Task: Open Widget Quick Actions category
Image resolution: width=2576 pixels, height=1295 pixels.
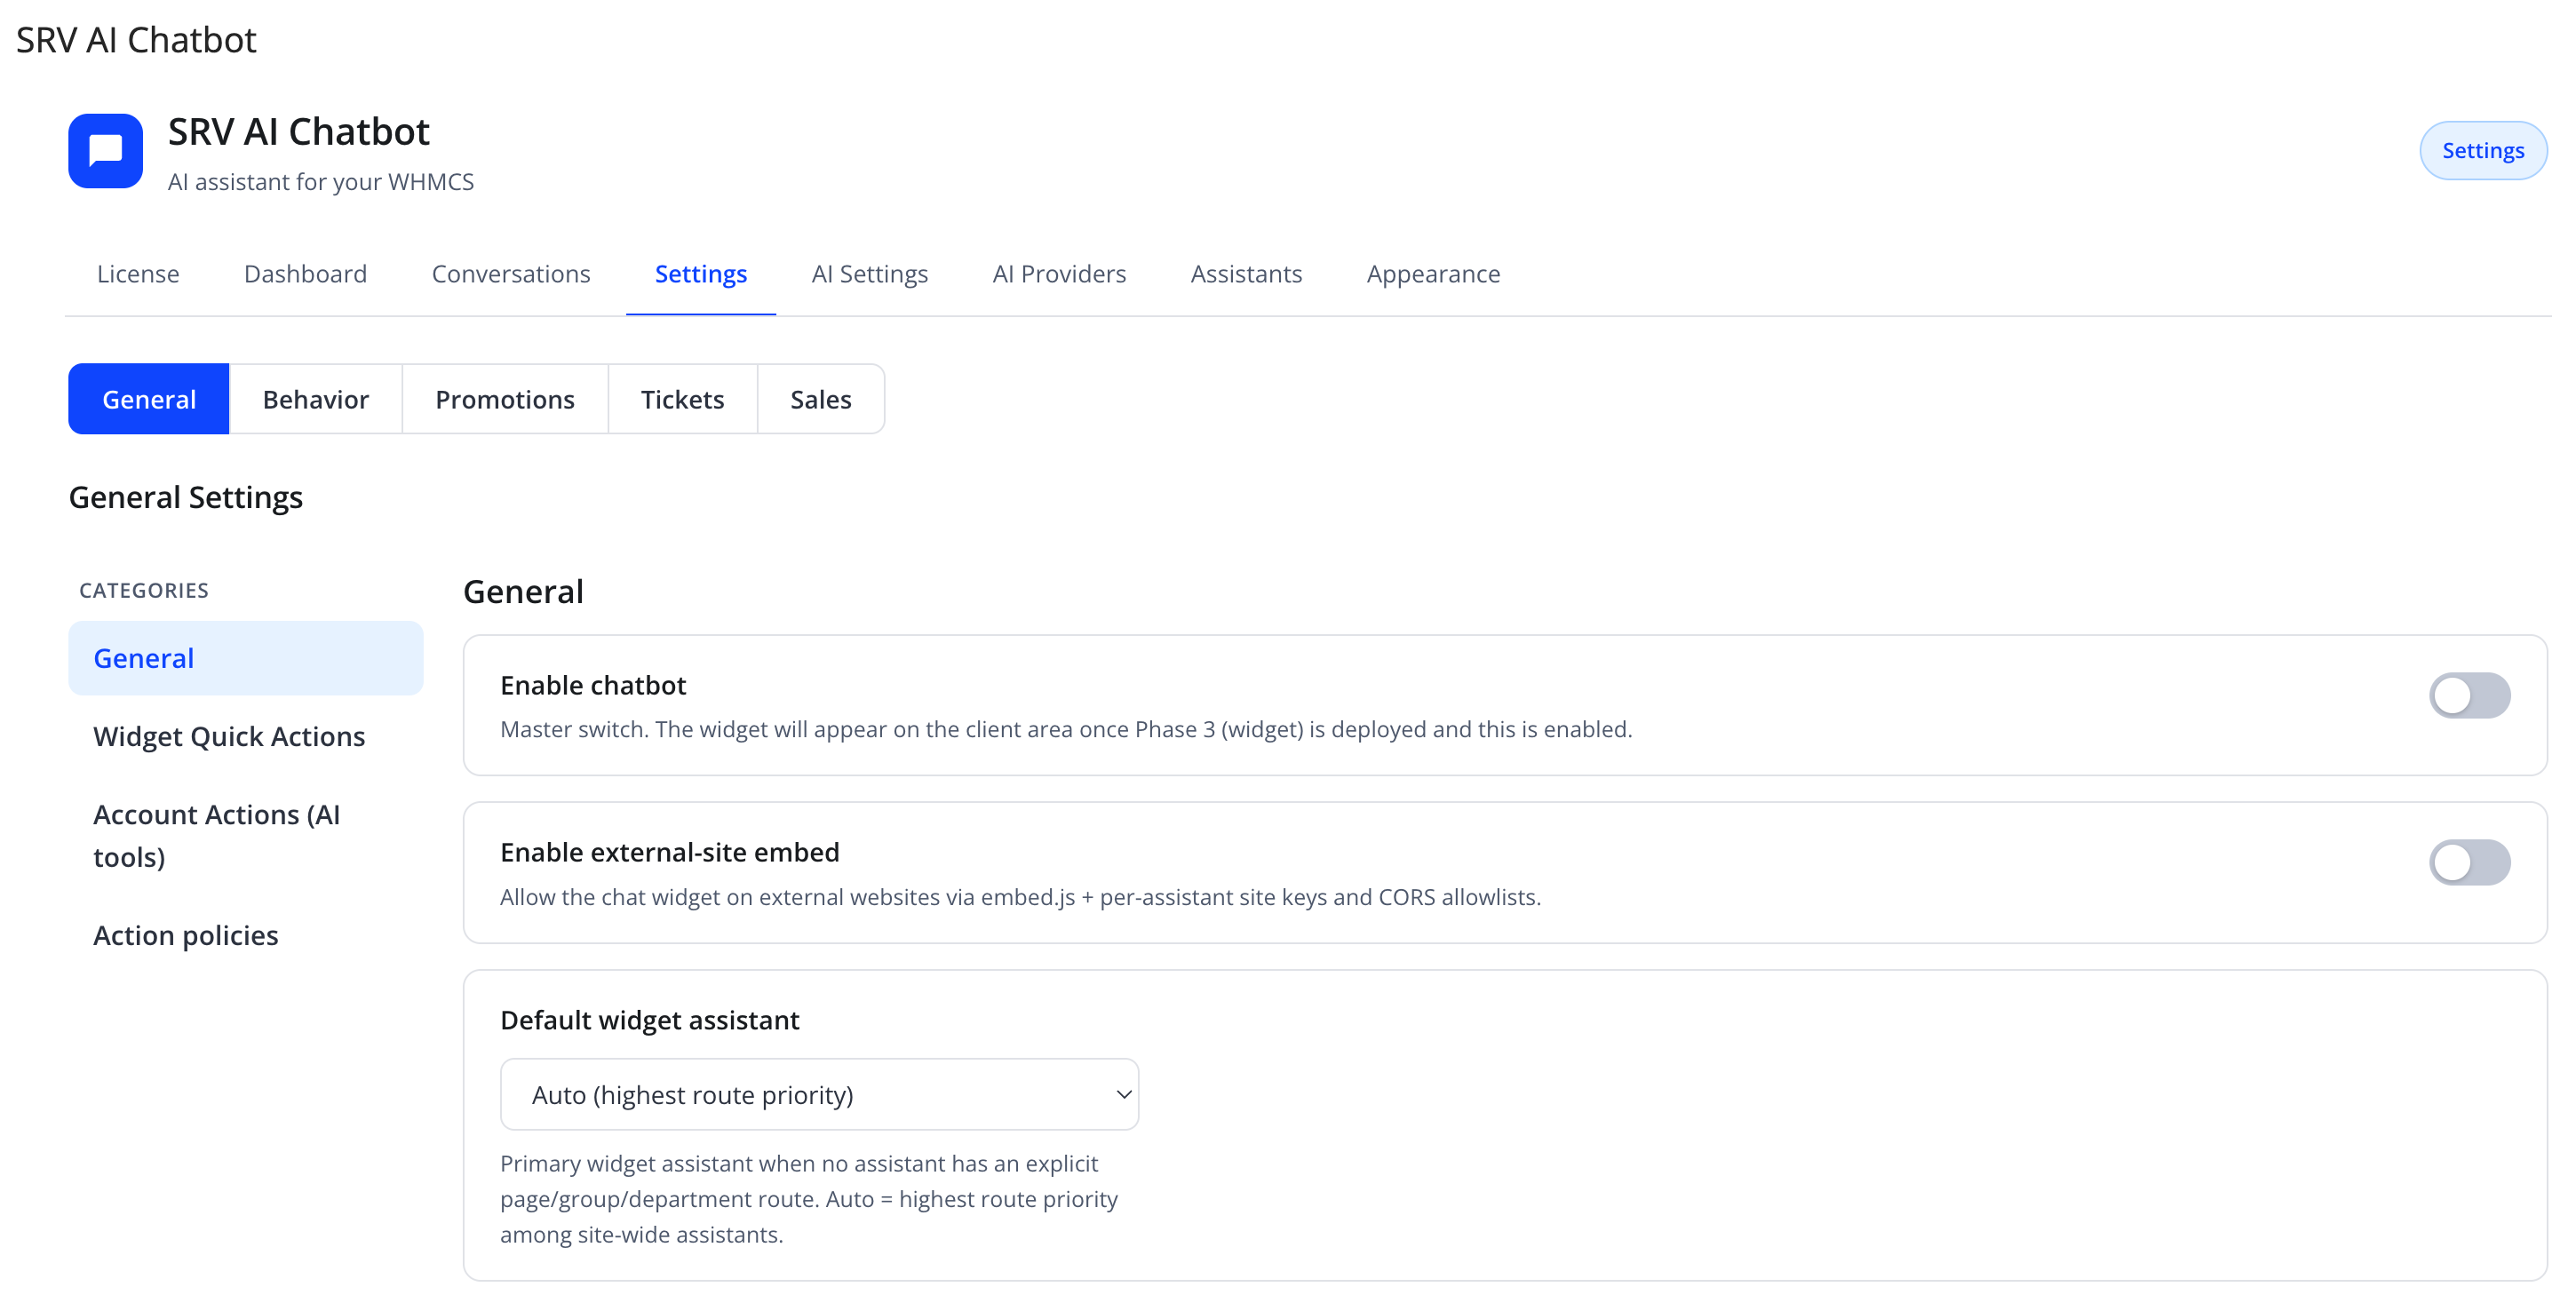Action: (x=246, y=736)
